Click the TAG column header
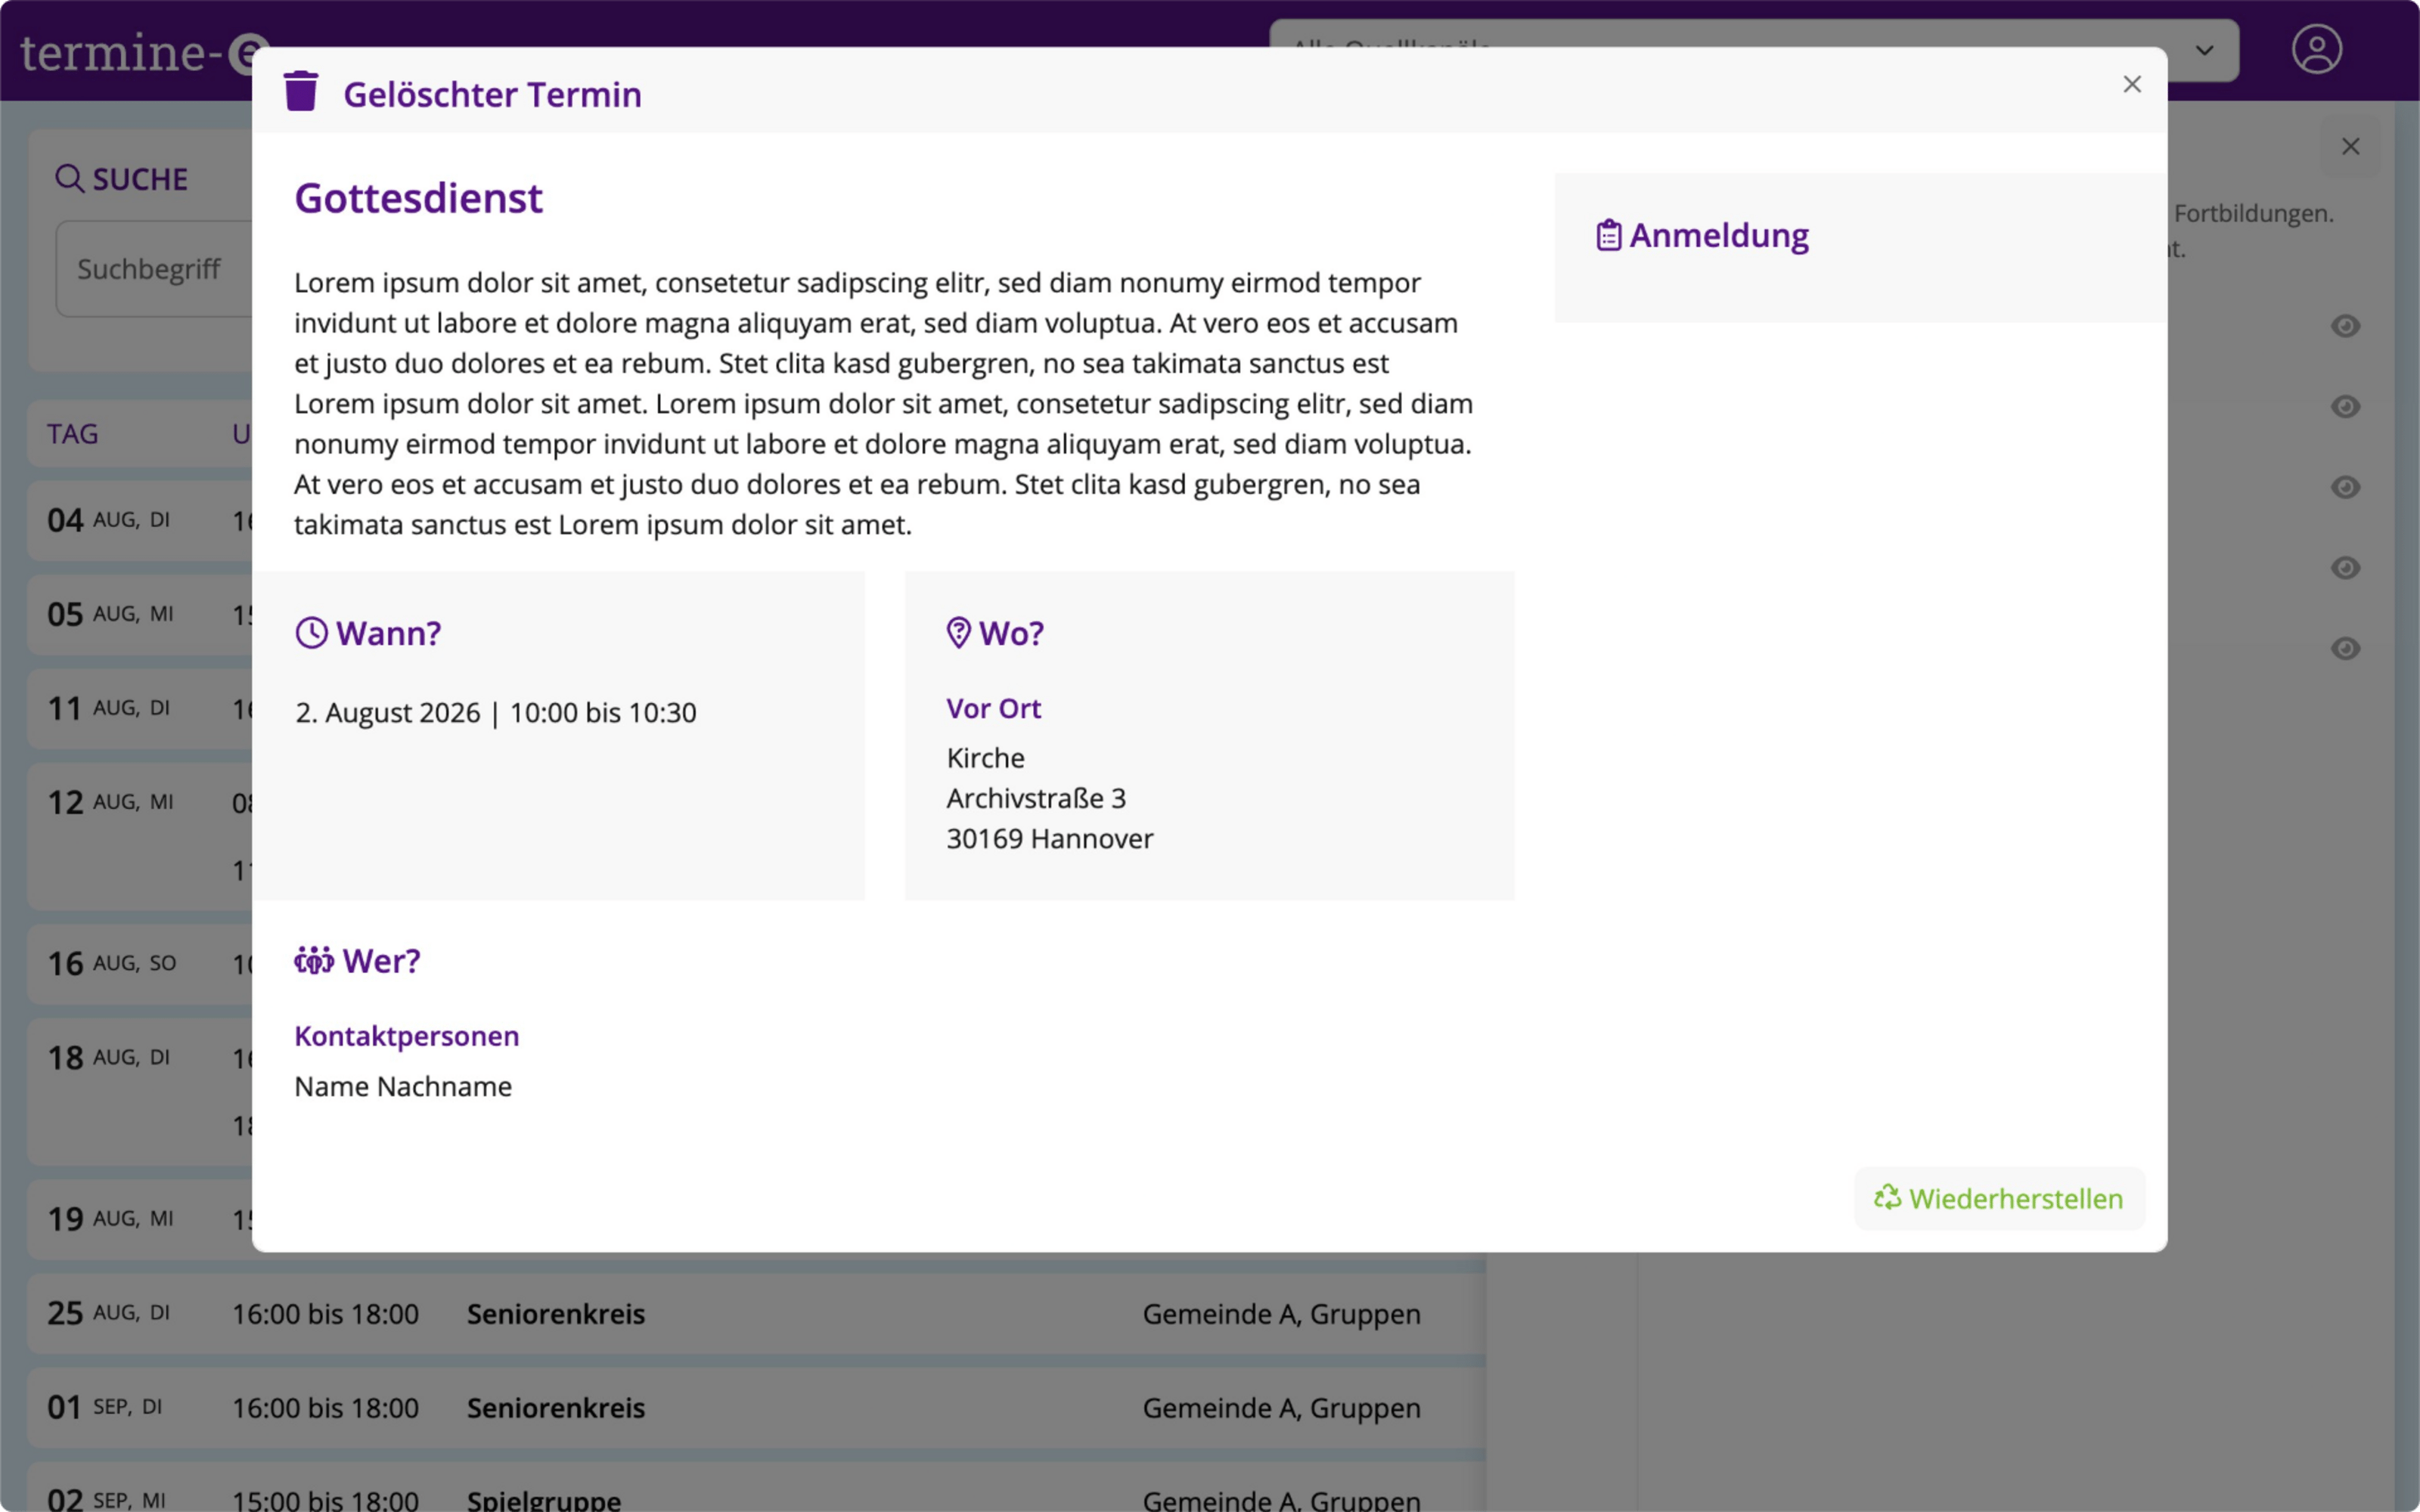Screen dimensions: 2420x1512 [72, 434]
